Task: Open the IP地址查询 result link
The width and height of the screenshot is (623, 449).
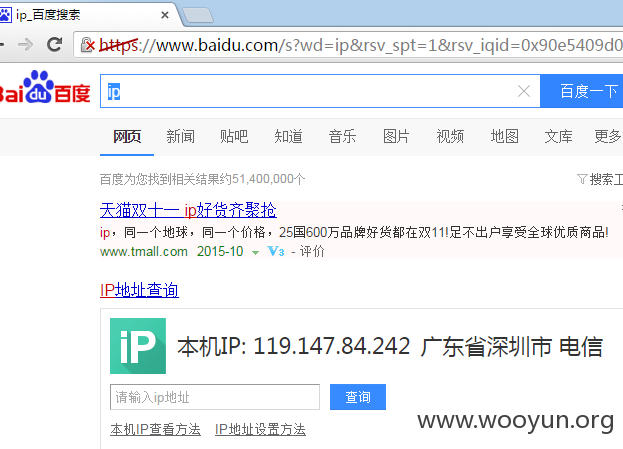Action: click(x=139, y=290)
